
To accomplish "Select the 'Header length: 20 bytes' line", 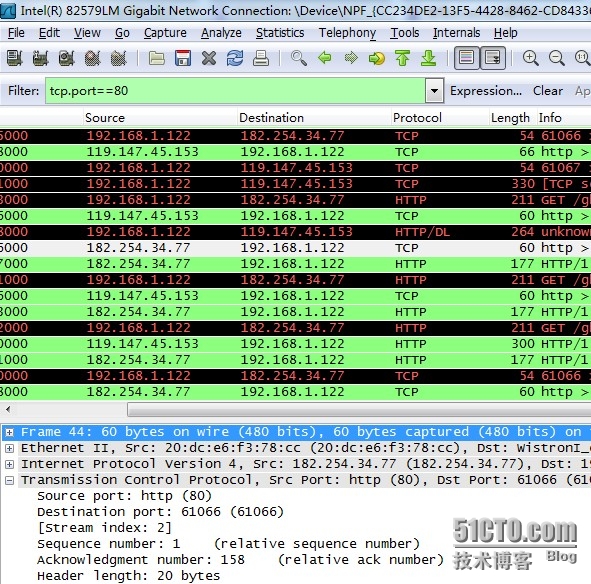I will 129,576.
